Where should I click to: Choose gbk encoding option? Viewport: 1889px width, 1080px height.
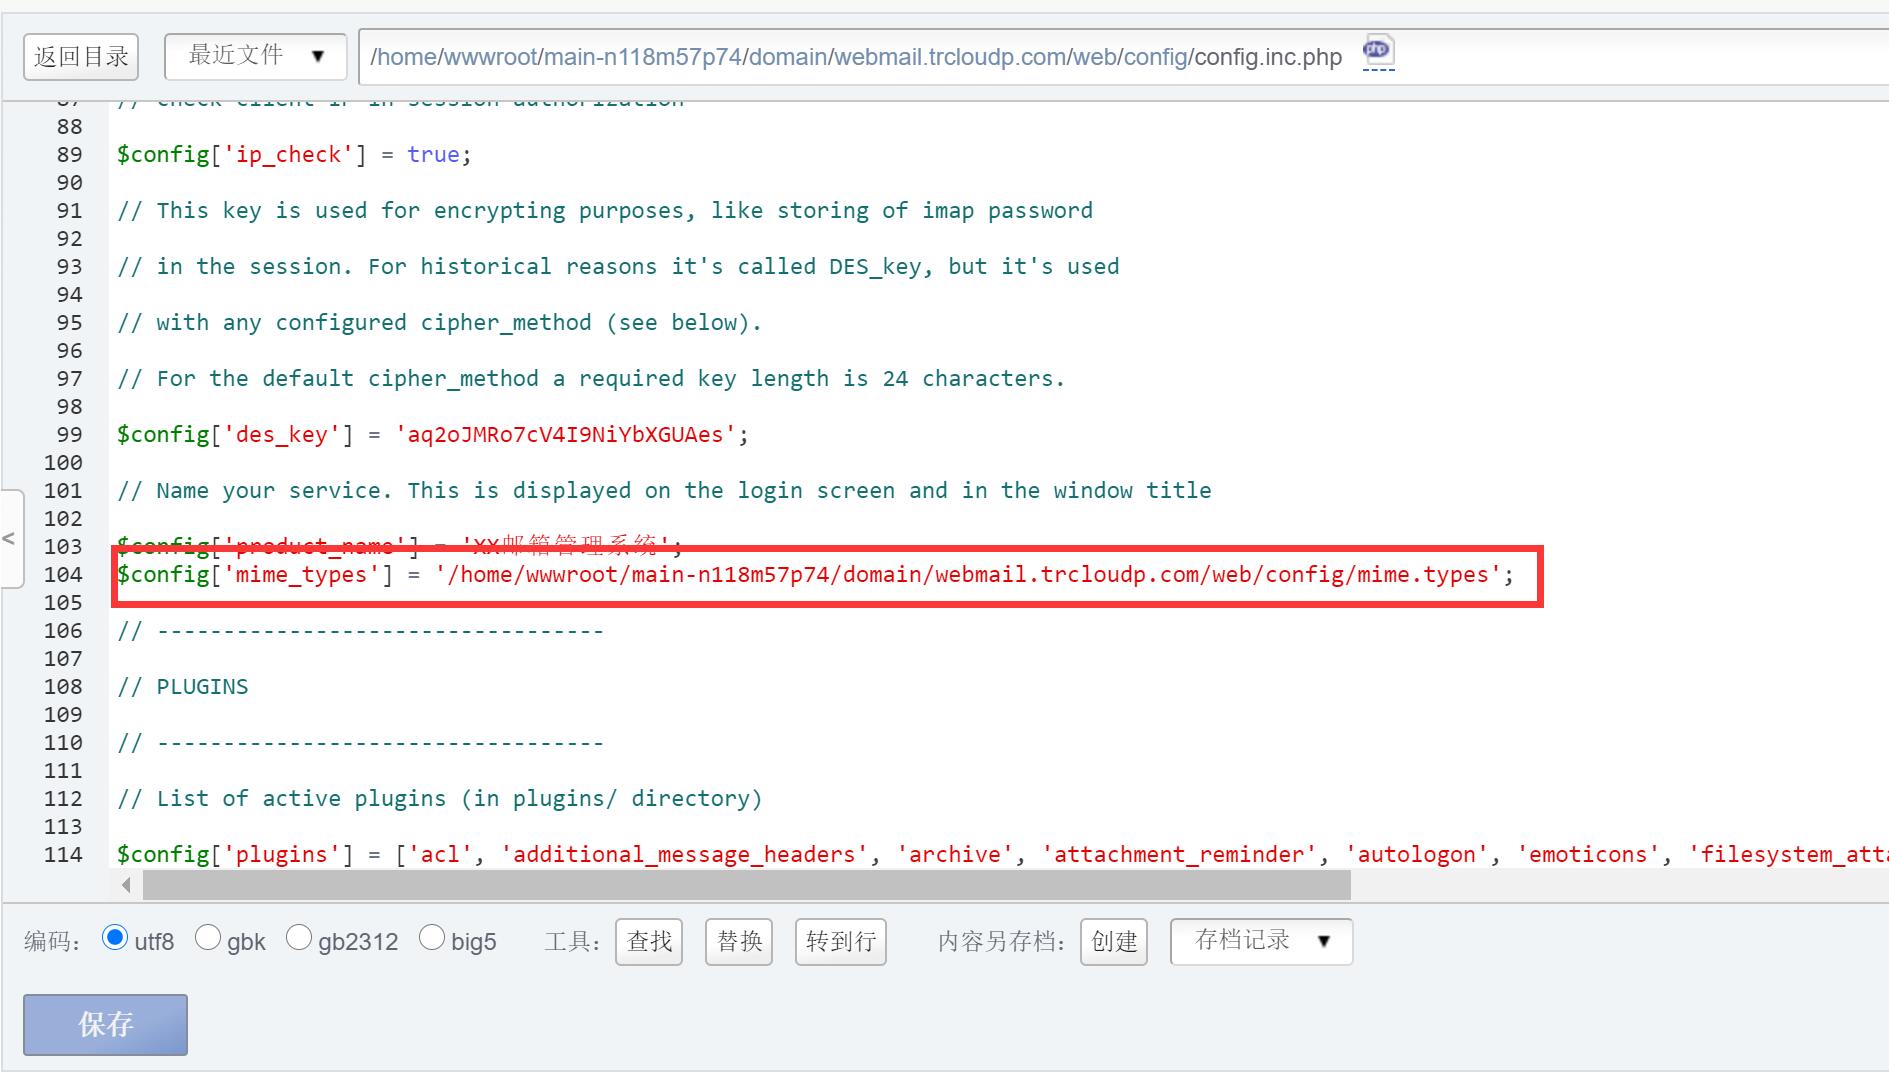tap(208, 938)
